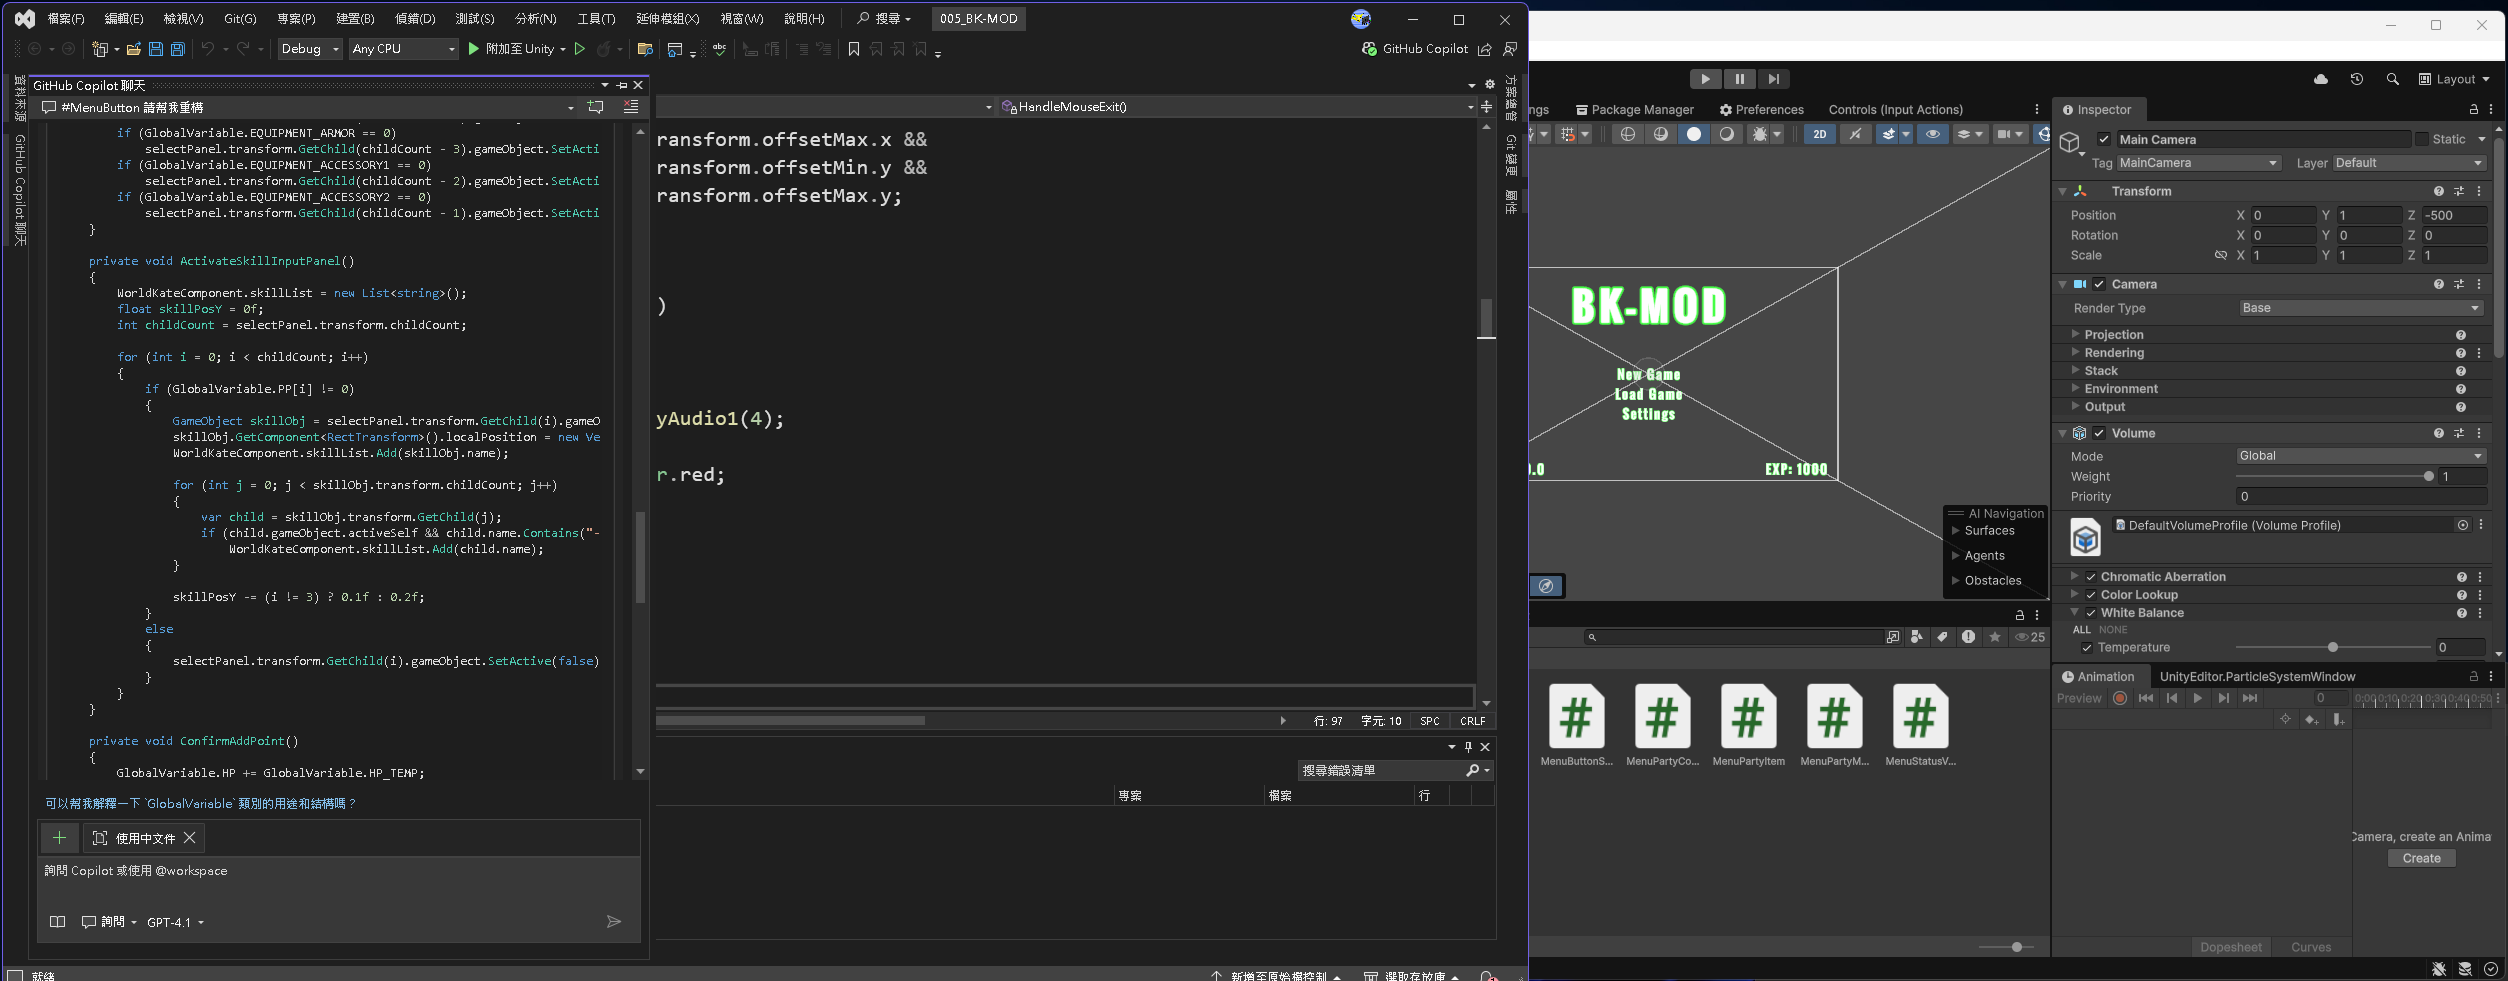Click Save All icon in Visual Studio
2508x981 pixels.
click(178, 49)
